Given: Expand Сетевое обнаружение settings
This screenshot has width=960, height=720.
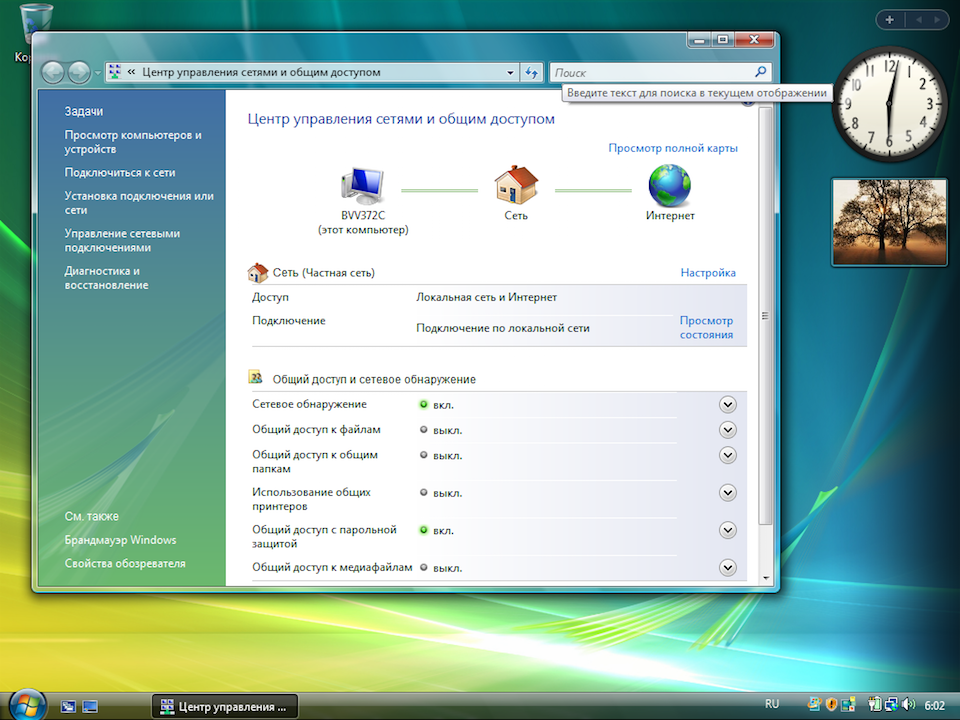Looking at the screenshot, I should [727, 405].
